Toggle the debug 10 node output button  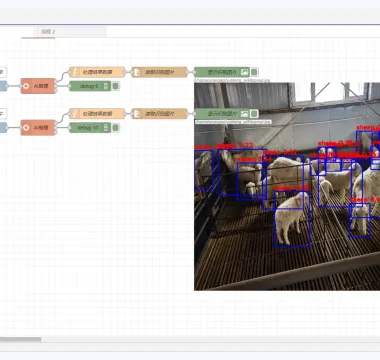click(x=116, y=128)
